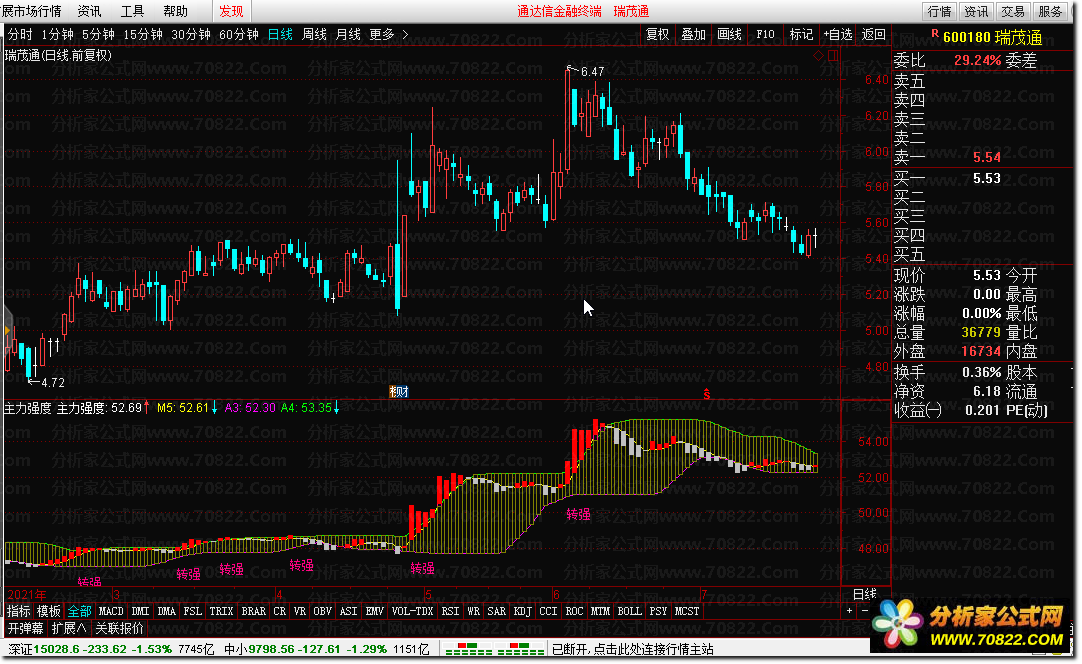Image resolution: width=1082 pixels, height=664 pixels.
Task: Switch indicator to DMA
Action: (166, 611)
